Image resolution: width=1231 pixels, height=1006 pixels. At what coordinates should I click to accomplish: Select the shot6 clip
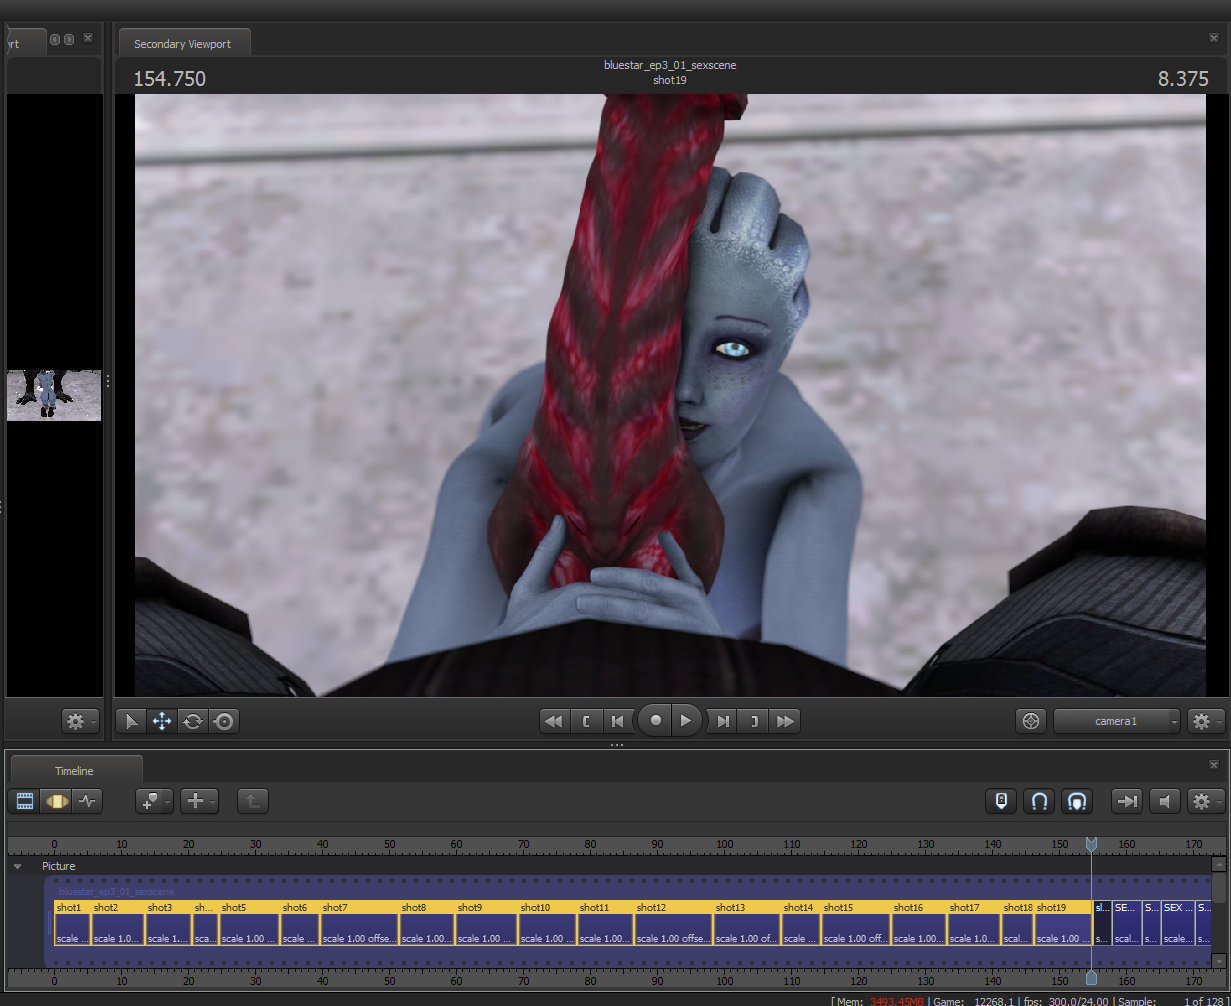click(300, 923)
